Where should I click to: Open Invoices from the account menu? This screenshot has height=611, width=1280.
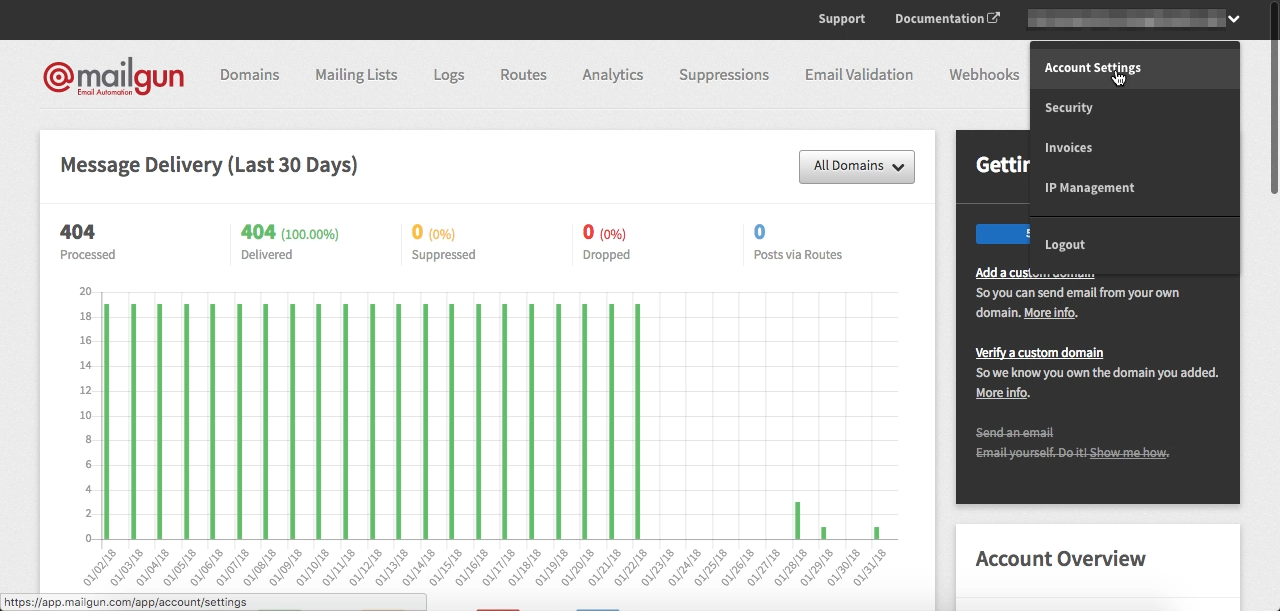[x=1135, y=148]
